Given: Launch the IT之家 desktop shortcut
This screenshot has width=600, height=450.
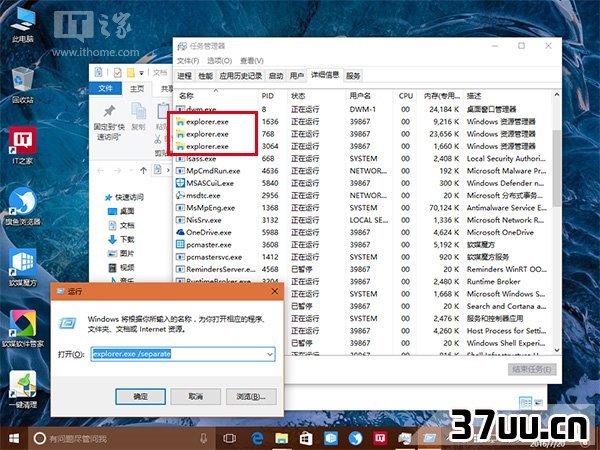Looking at the screenshot, I should pos(23,146).
